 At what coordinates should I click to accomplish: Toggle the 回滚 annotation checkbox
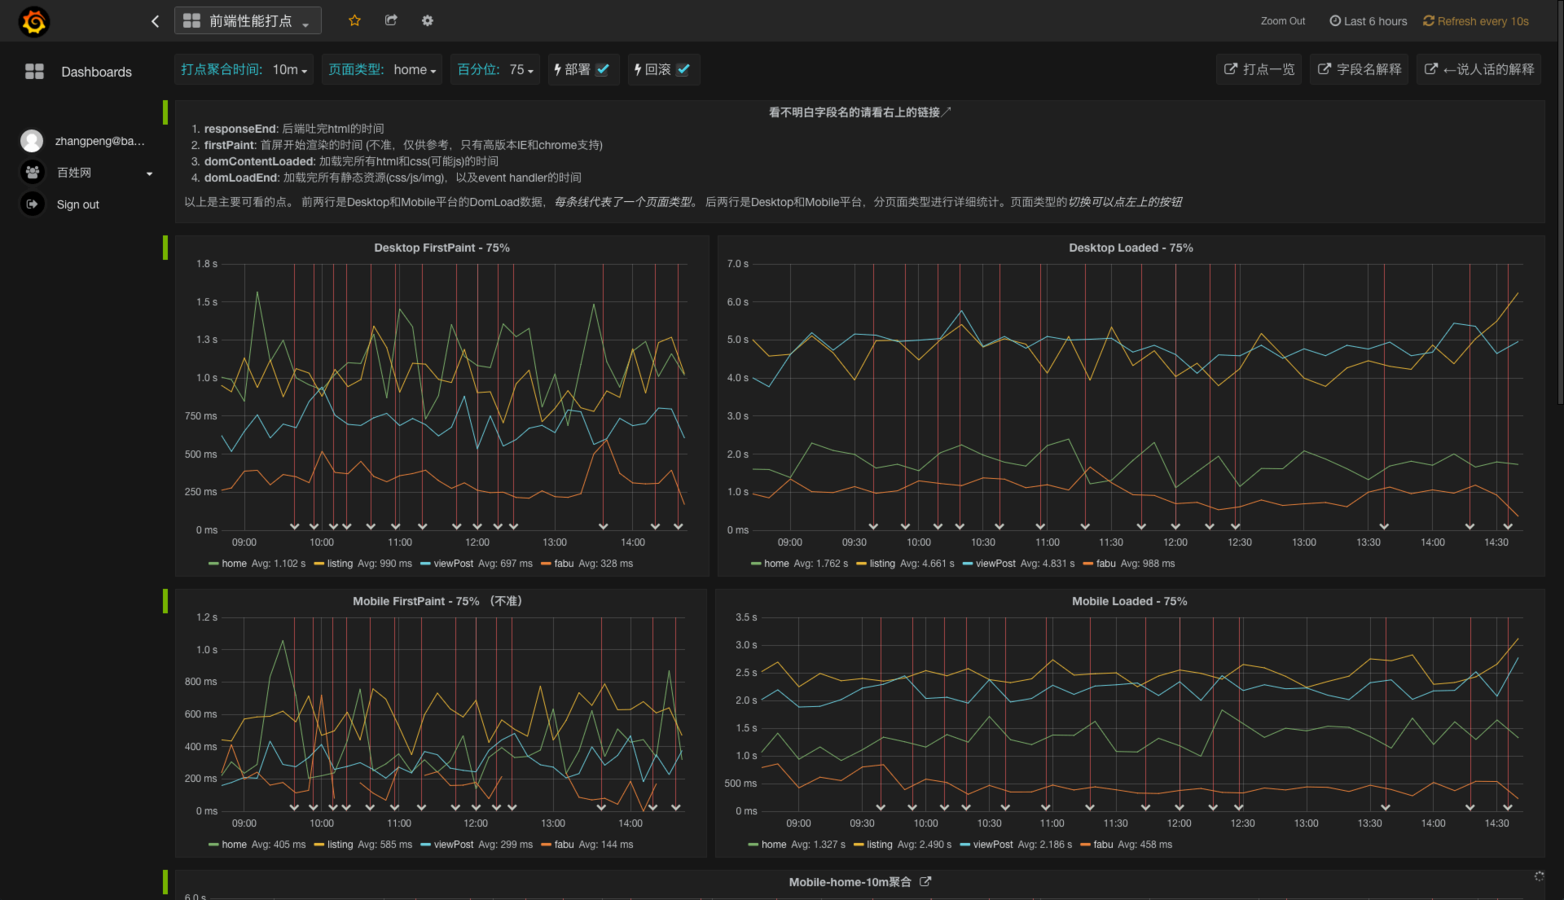tap(683, 69)
